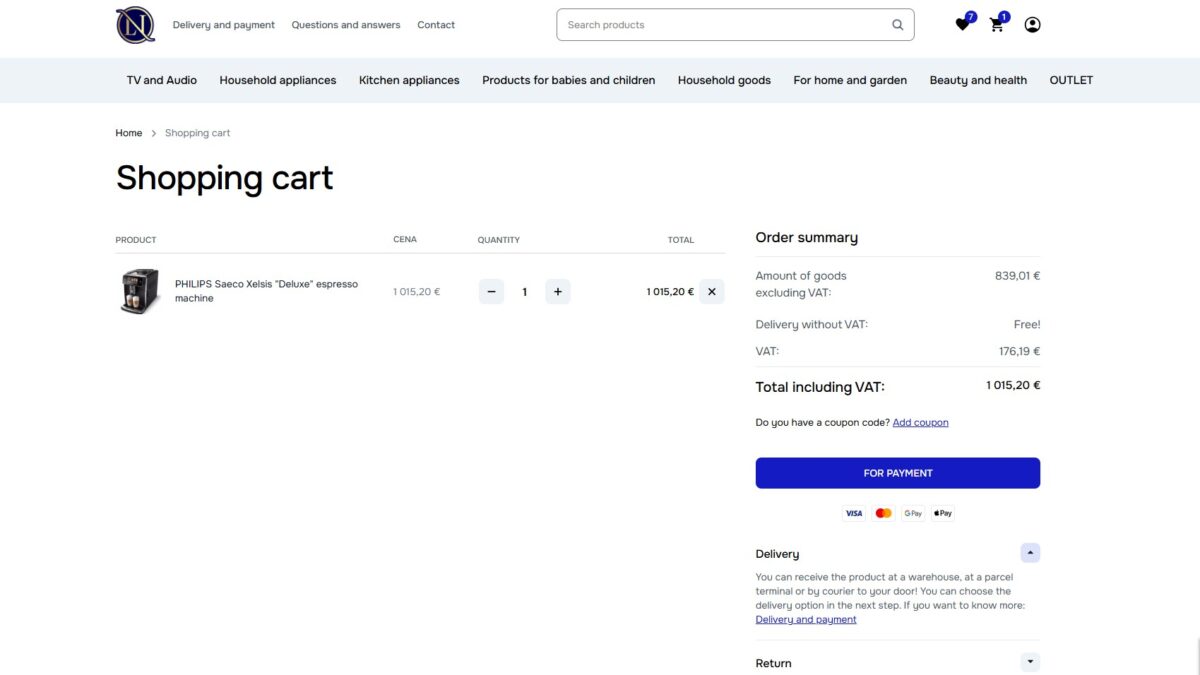
Task: Open the Kitchen appliances category
Action: [409, 80]
